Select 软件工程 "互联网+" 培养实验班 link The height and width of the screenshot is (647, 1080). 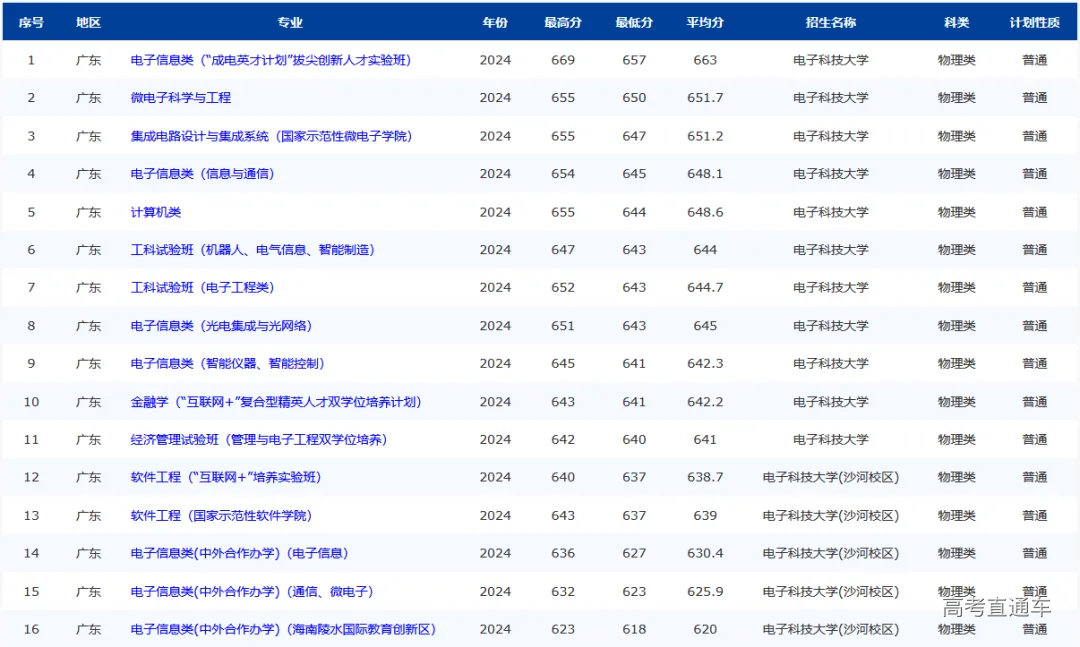click(x=226, y=478)
